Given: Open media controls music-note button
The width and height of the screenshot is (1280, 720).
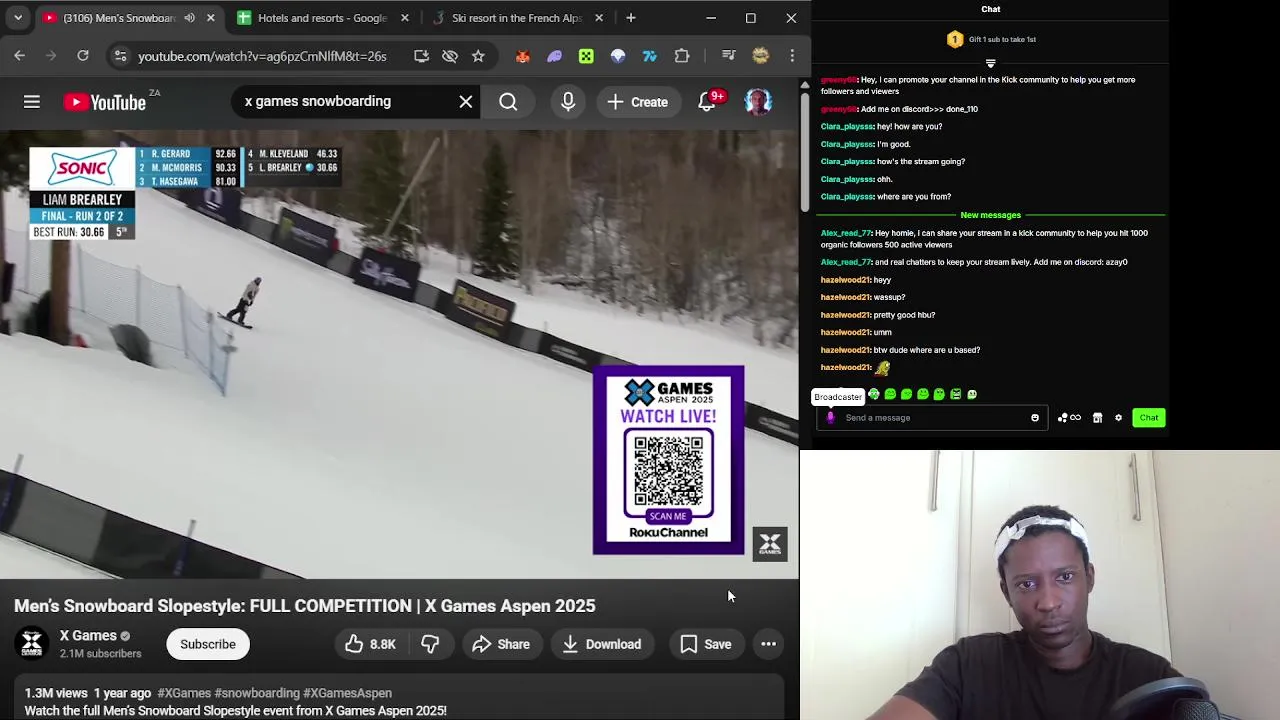Looking at the screenshot, I should (x=728, y=56).
